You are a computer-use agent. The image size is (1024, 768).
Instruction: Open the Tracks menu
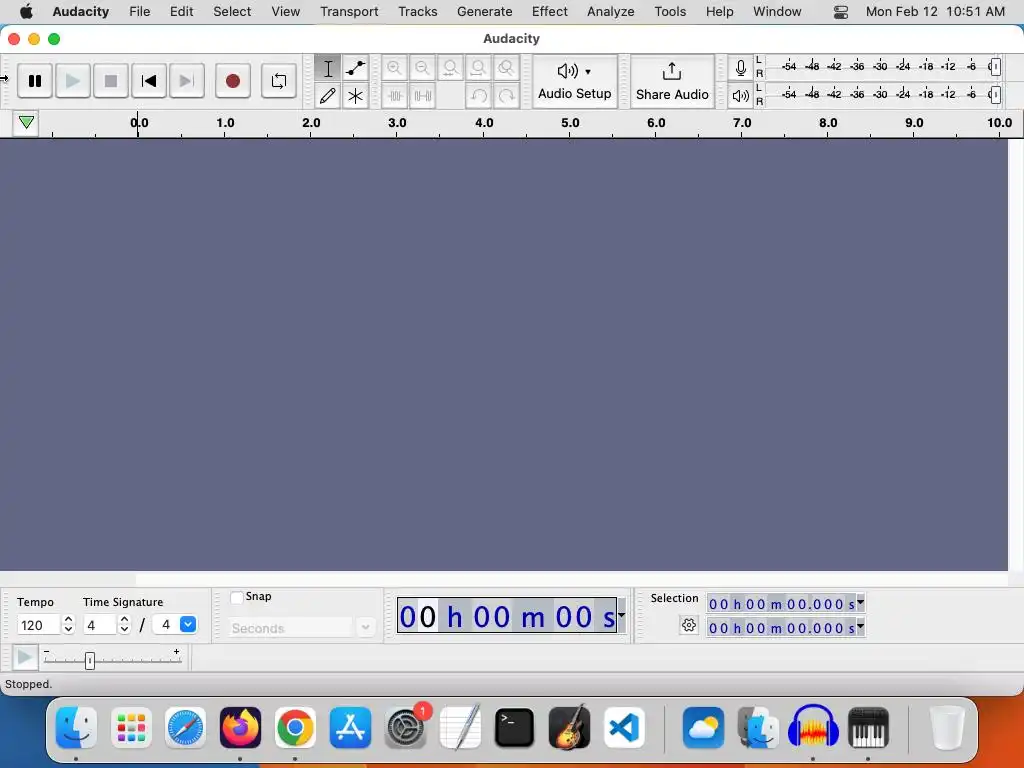tap(417, 12)
